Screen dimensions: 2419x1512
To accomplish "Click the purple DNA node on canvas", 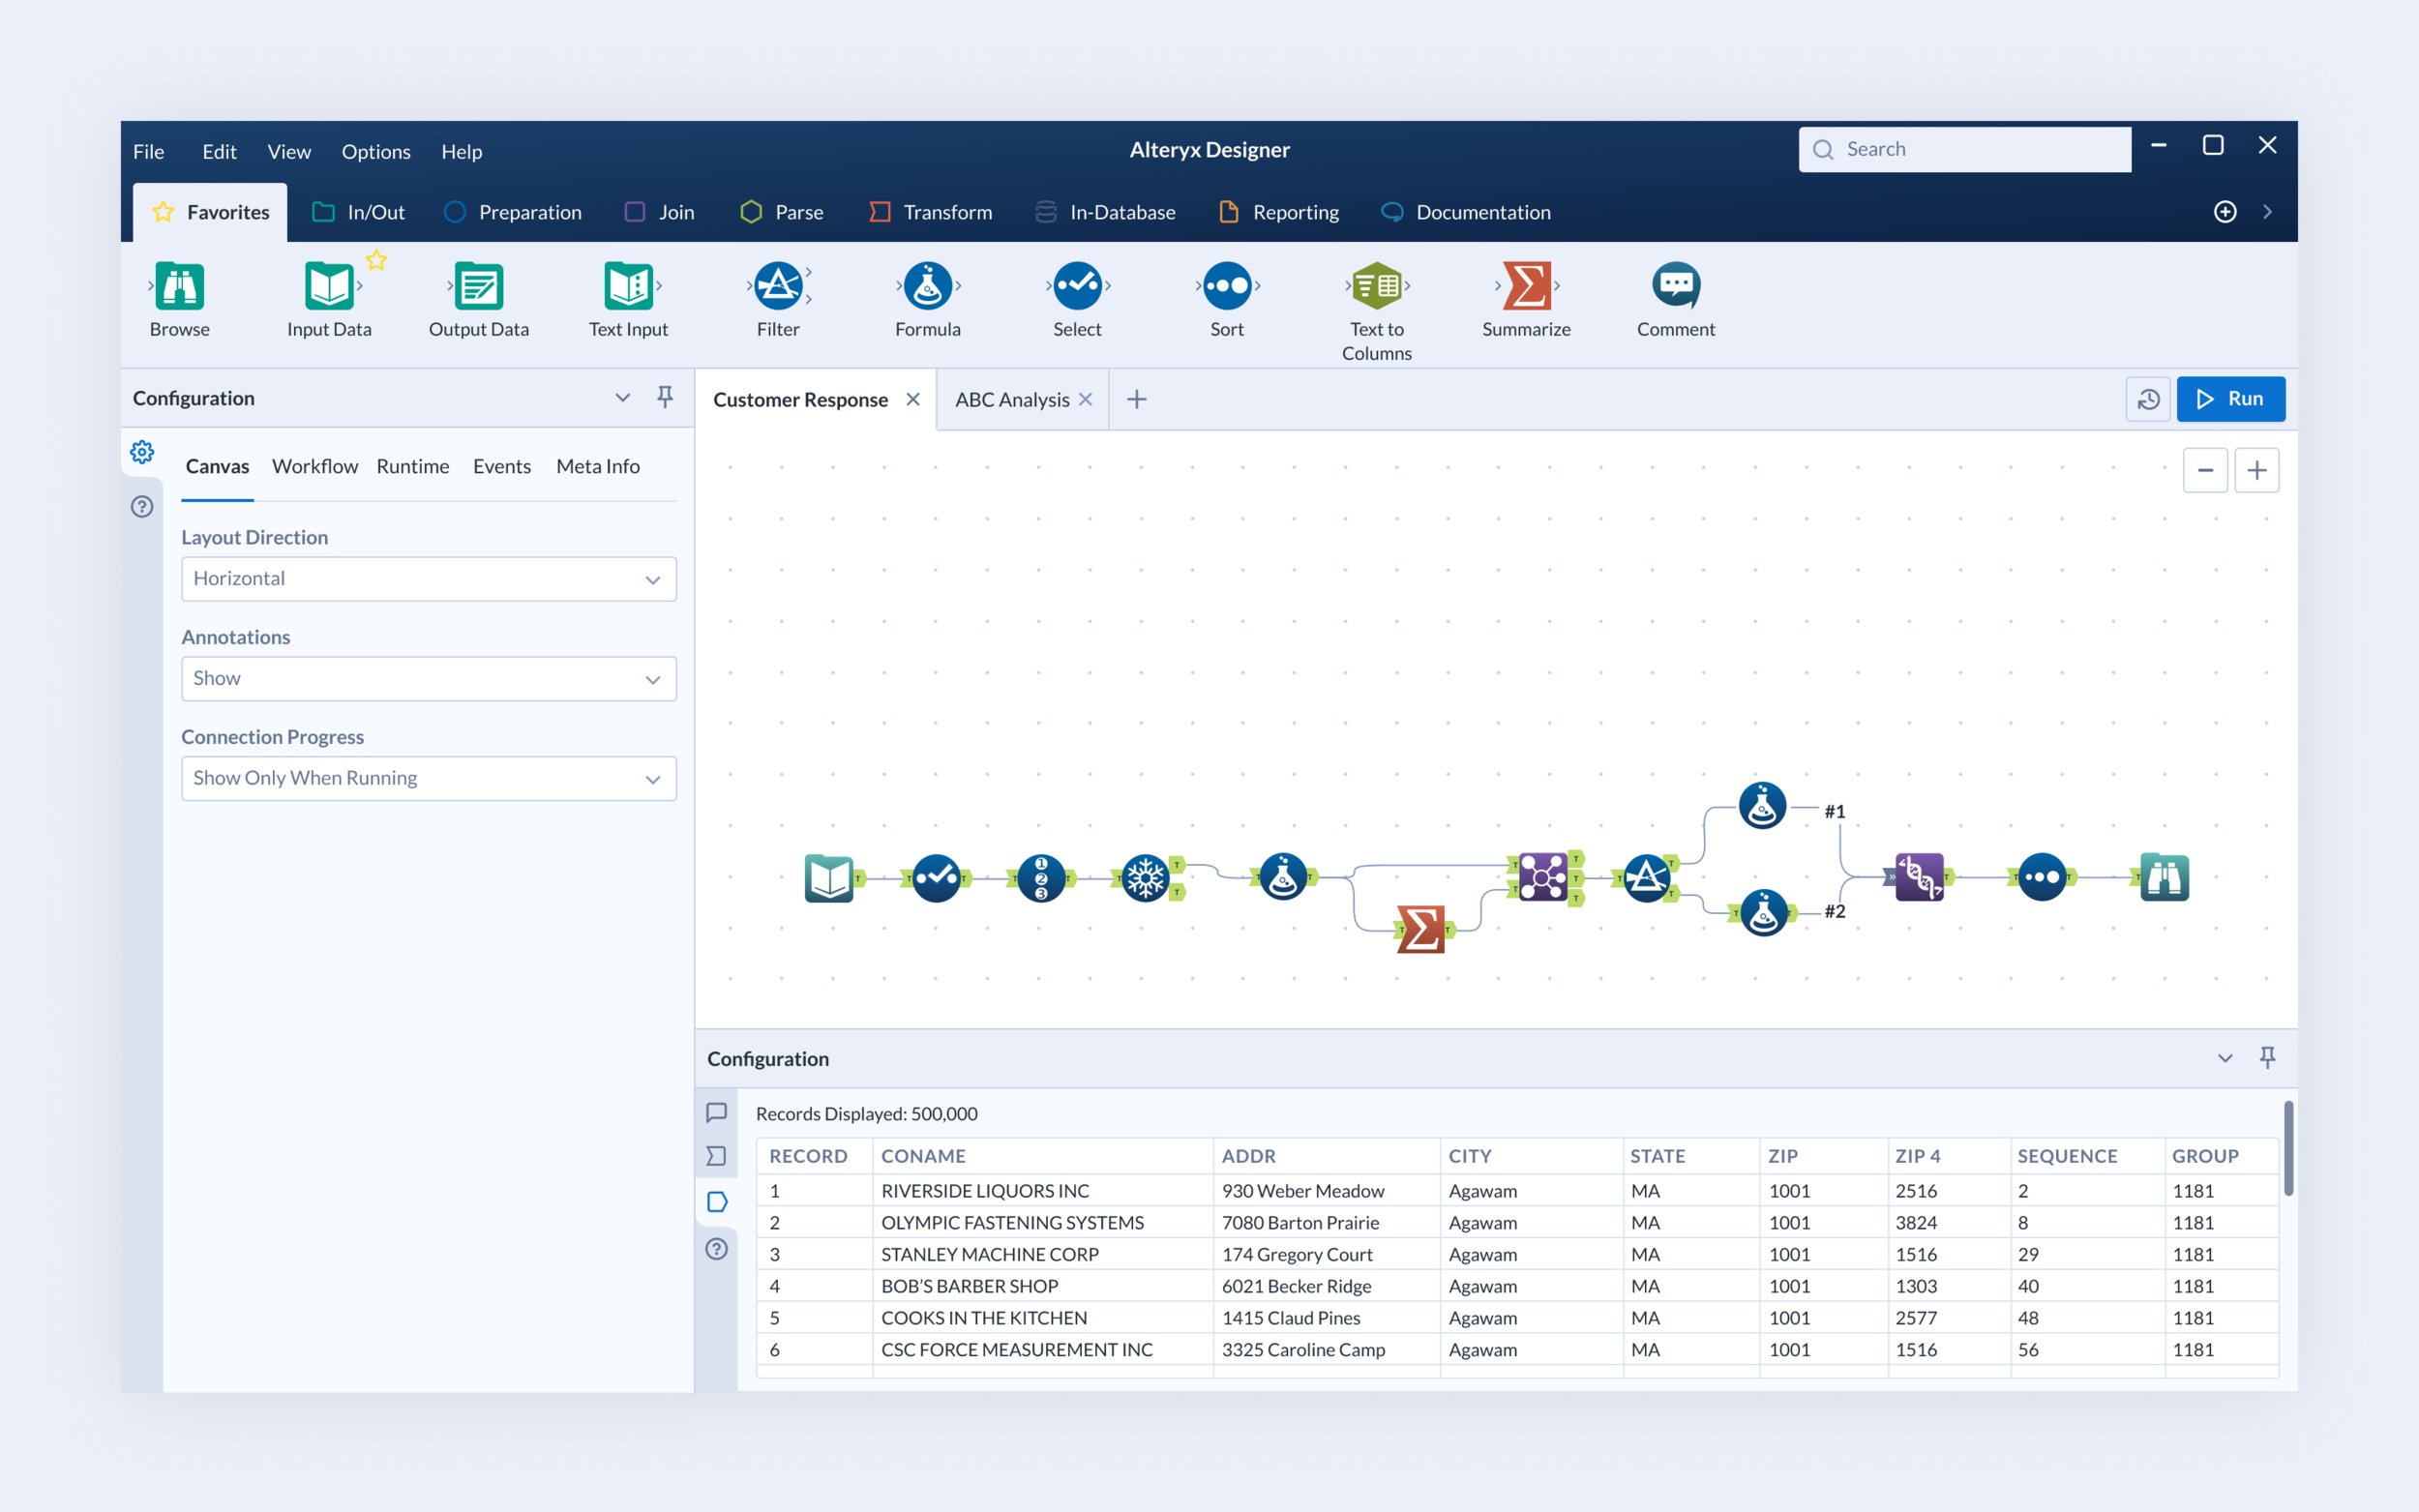I will [1920, 877].
